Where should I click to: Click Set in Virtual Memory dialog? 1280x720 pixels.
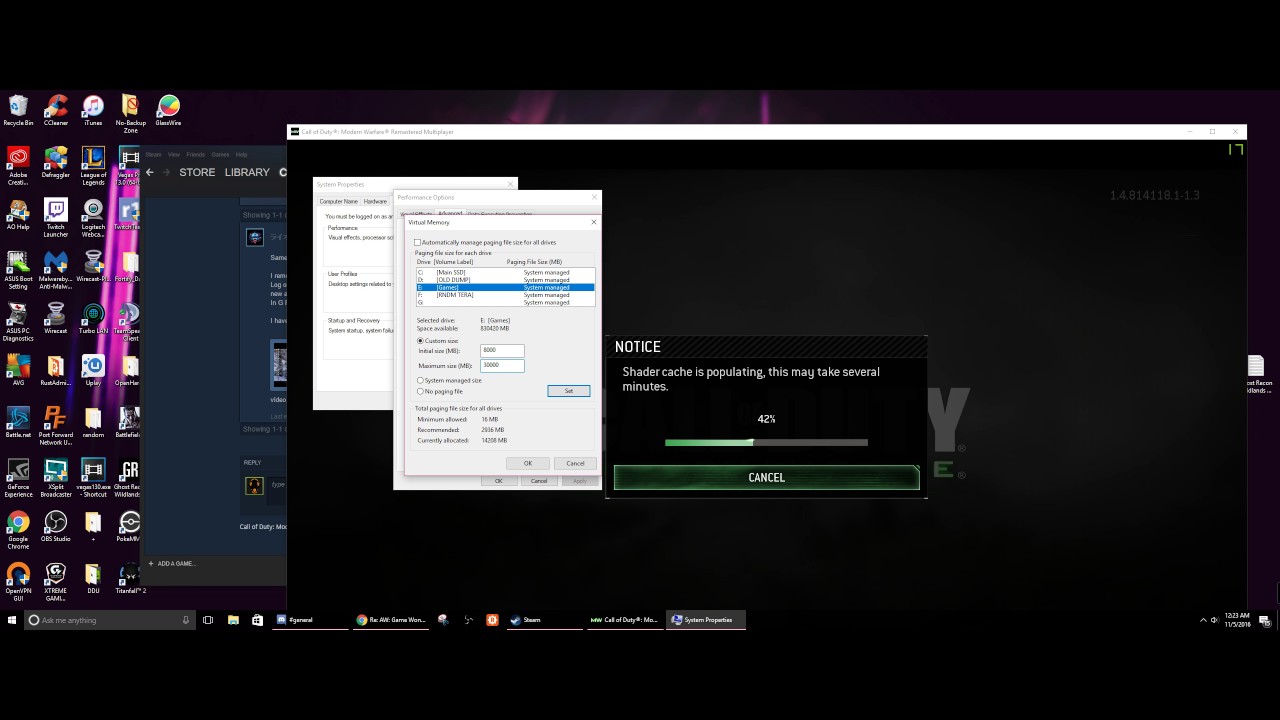point(569,391)
